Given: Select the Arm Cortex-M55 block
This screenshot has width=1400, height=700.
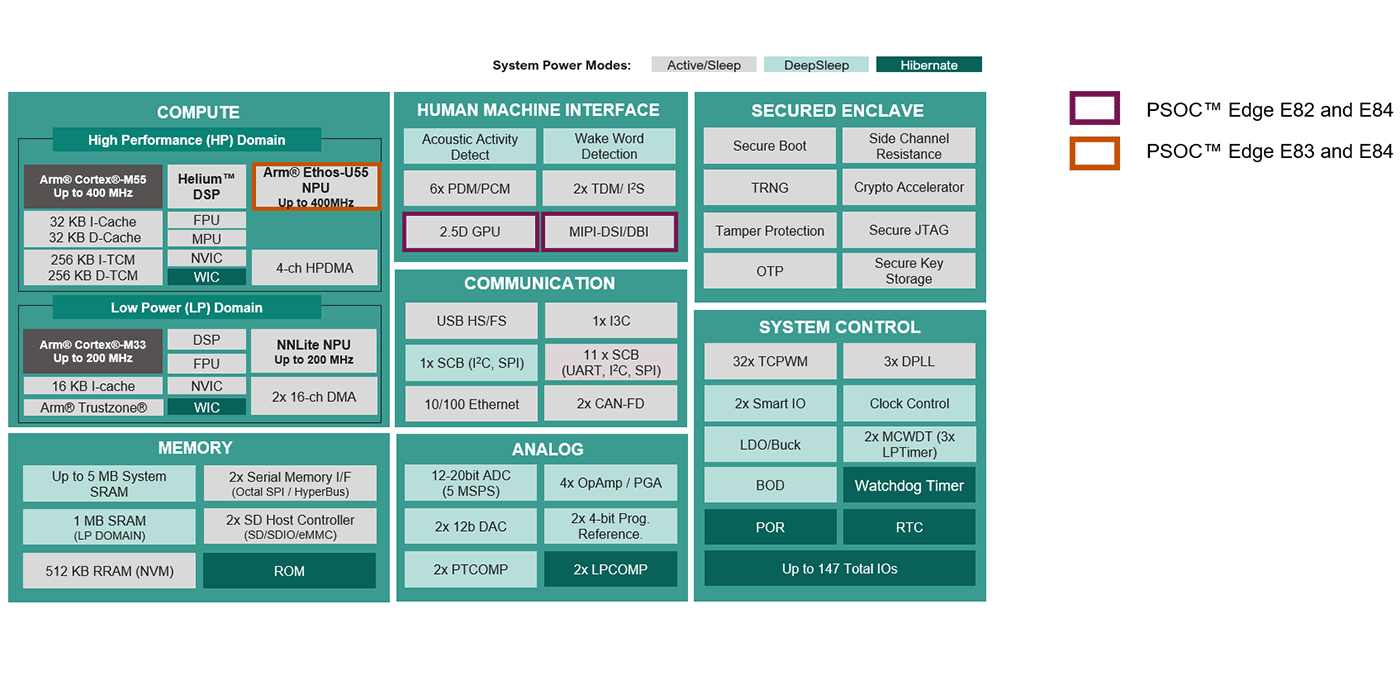Looking at the screenshot, I should click(93, 186).
